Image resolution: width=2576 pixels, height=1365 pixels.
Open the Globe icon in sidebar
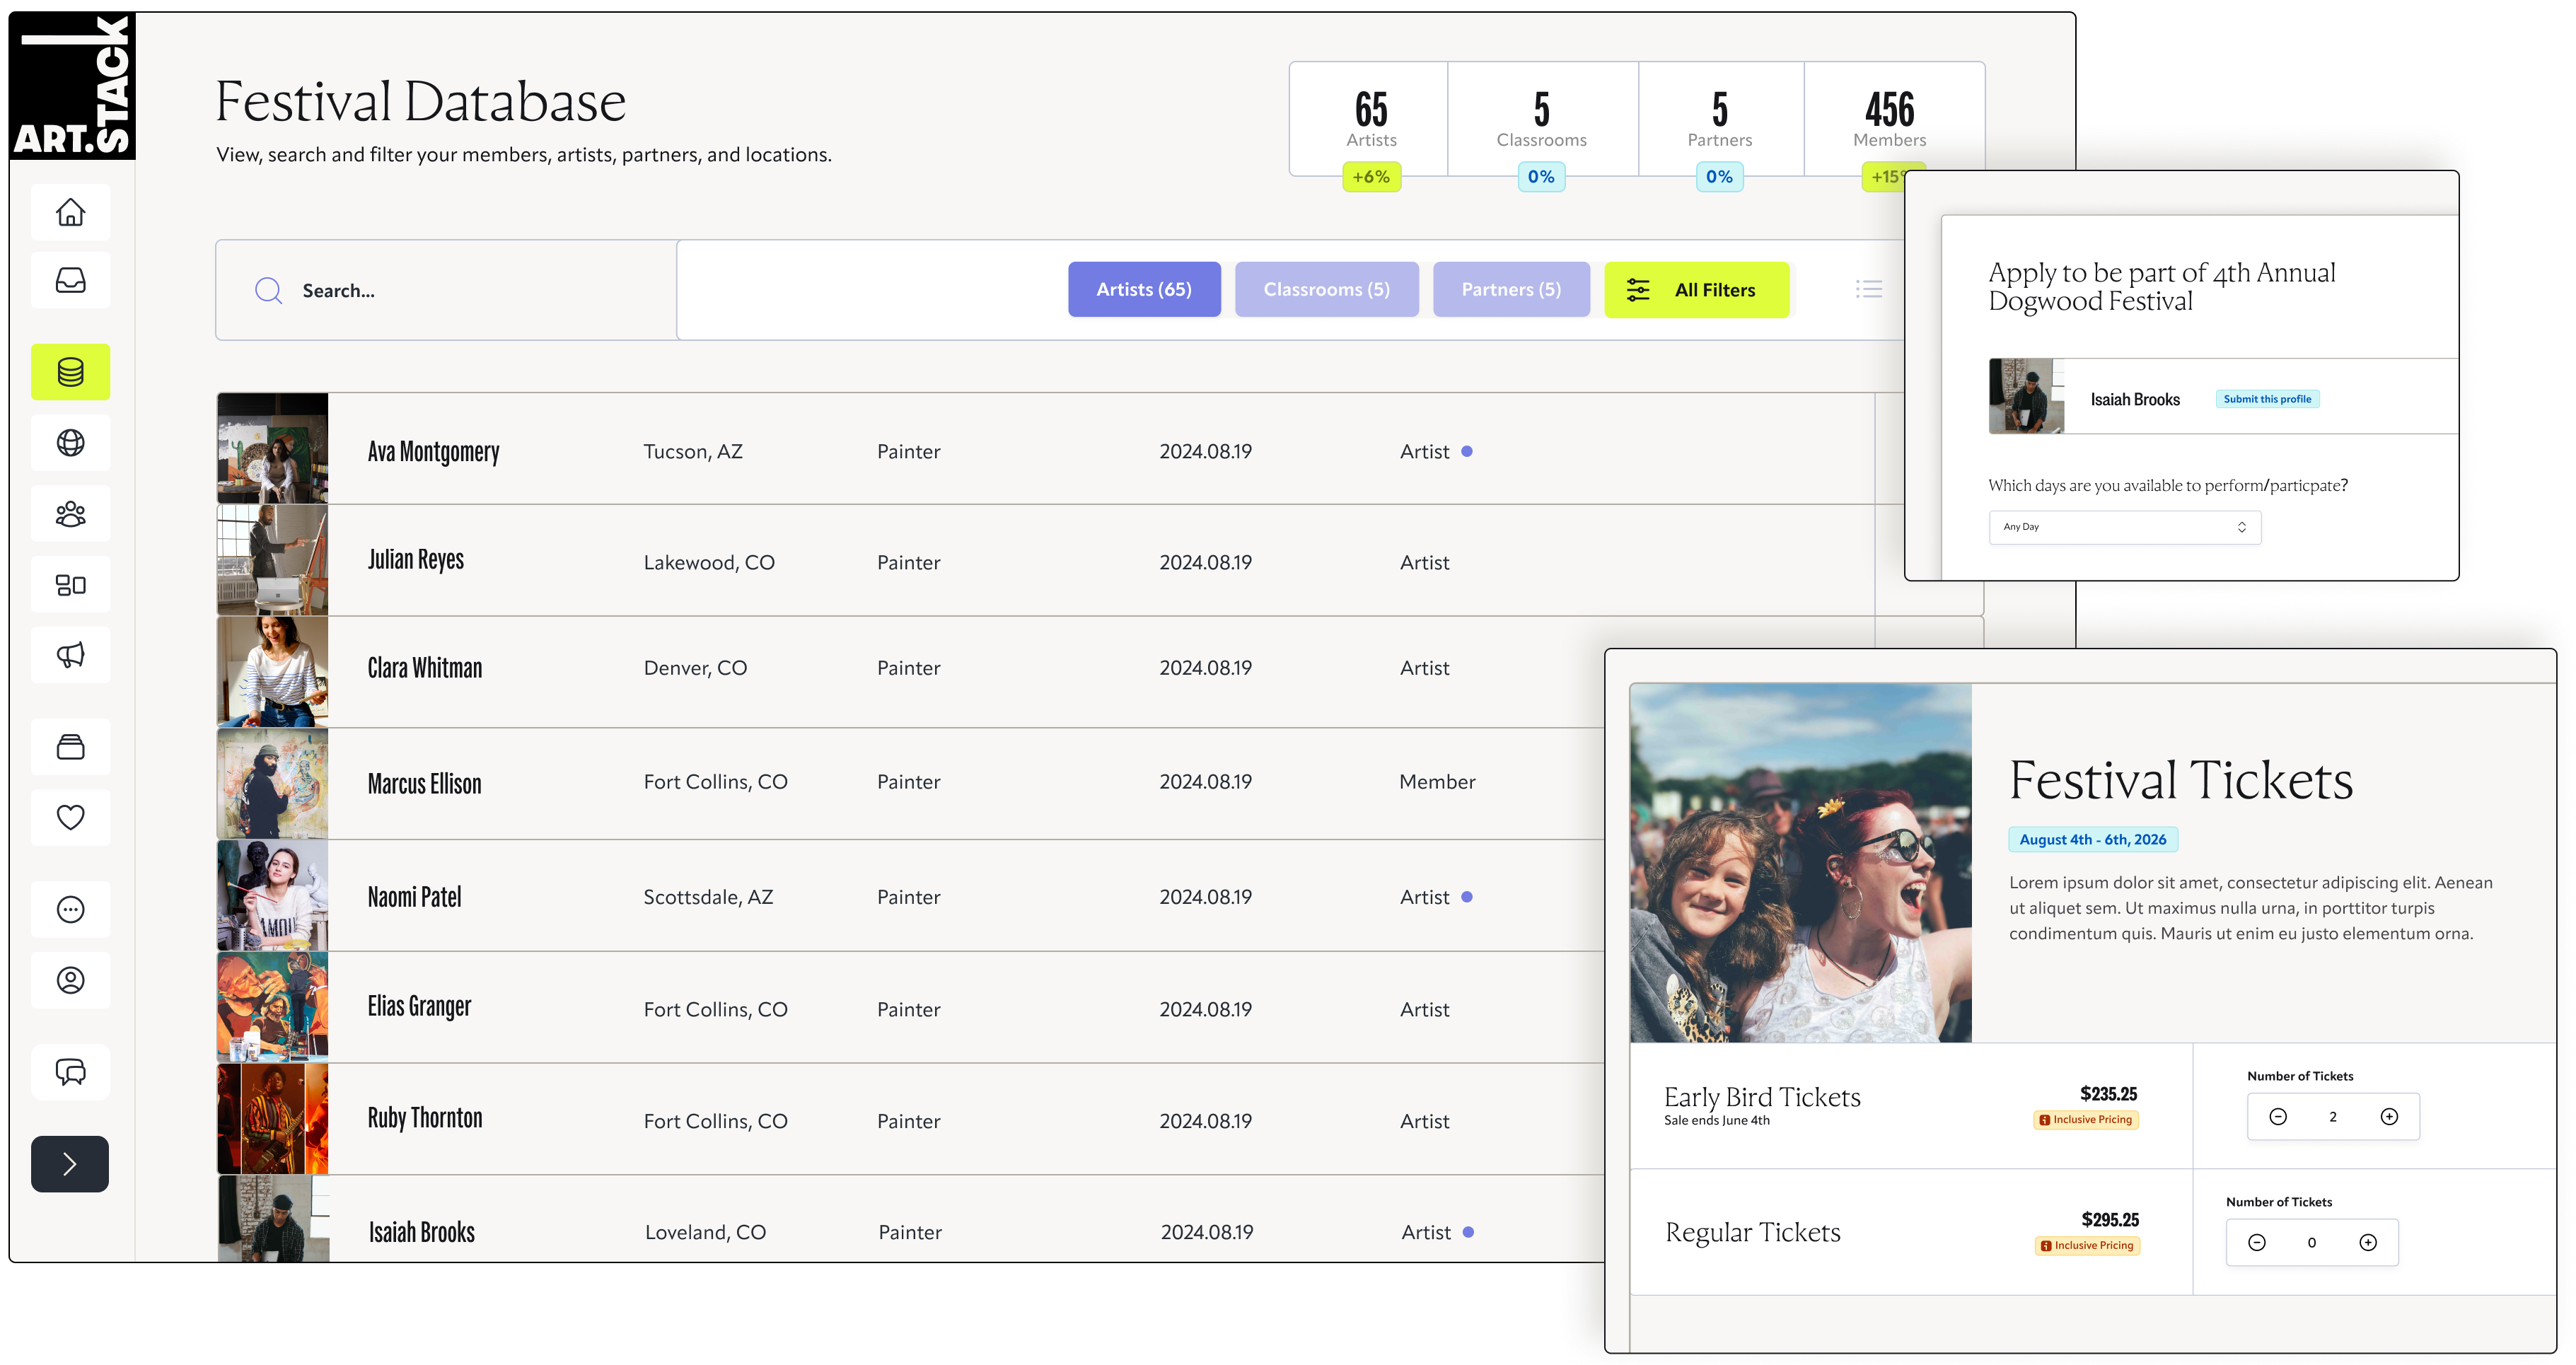[x=70, y=442]
